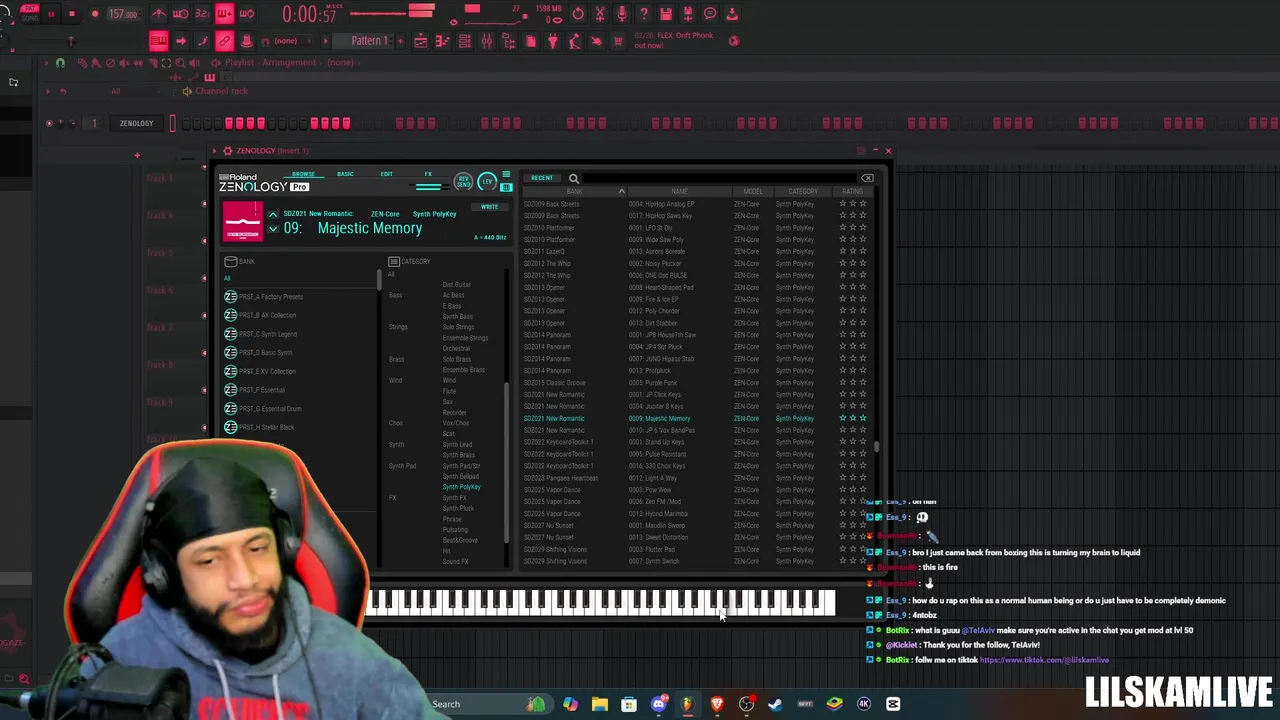1280x720 pixels.
Task: Open the microphone recording icon
Action: click(621, 14)
